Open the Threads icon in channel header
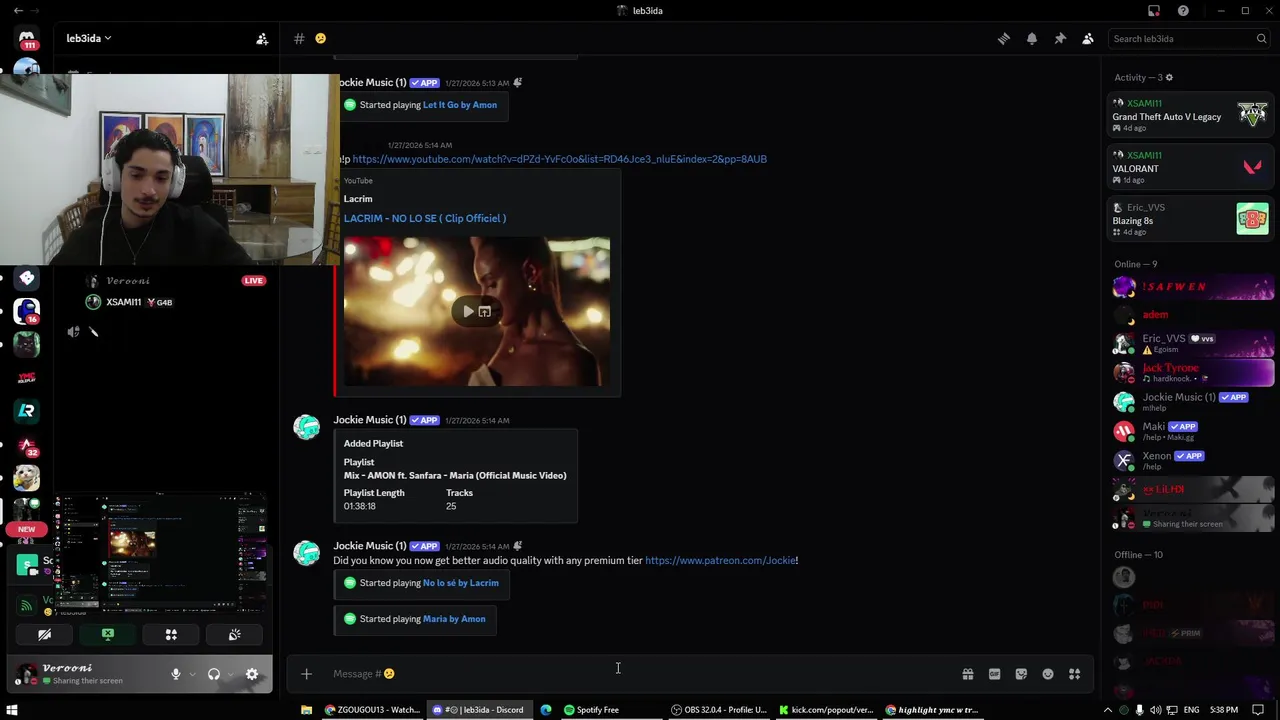 (1004, 39)
